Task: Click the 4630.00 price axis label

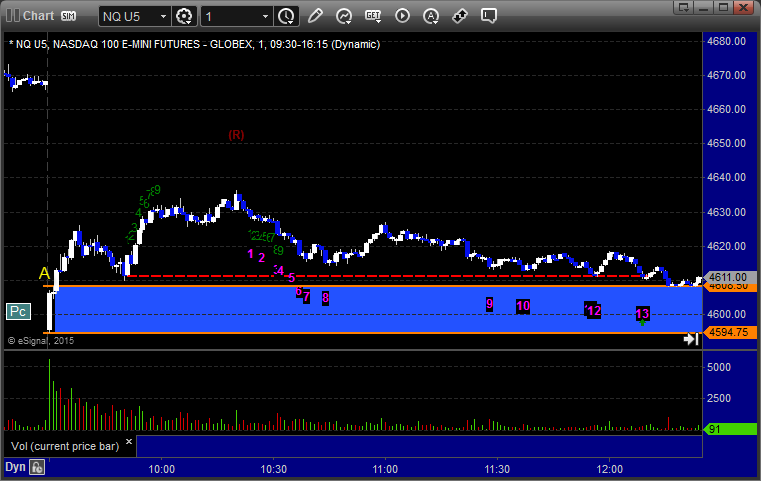Action: pos(727,212)
